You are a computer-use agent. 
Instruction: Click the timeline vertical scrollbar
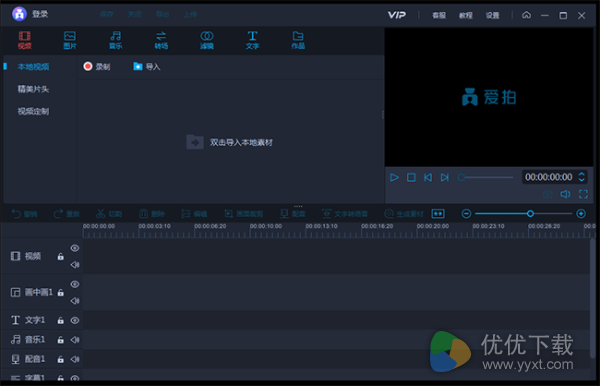[x=592, y=298]
